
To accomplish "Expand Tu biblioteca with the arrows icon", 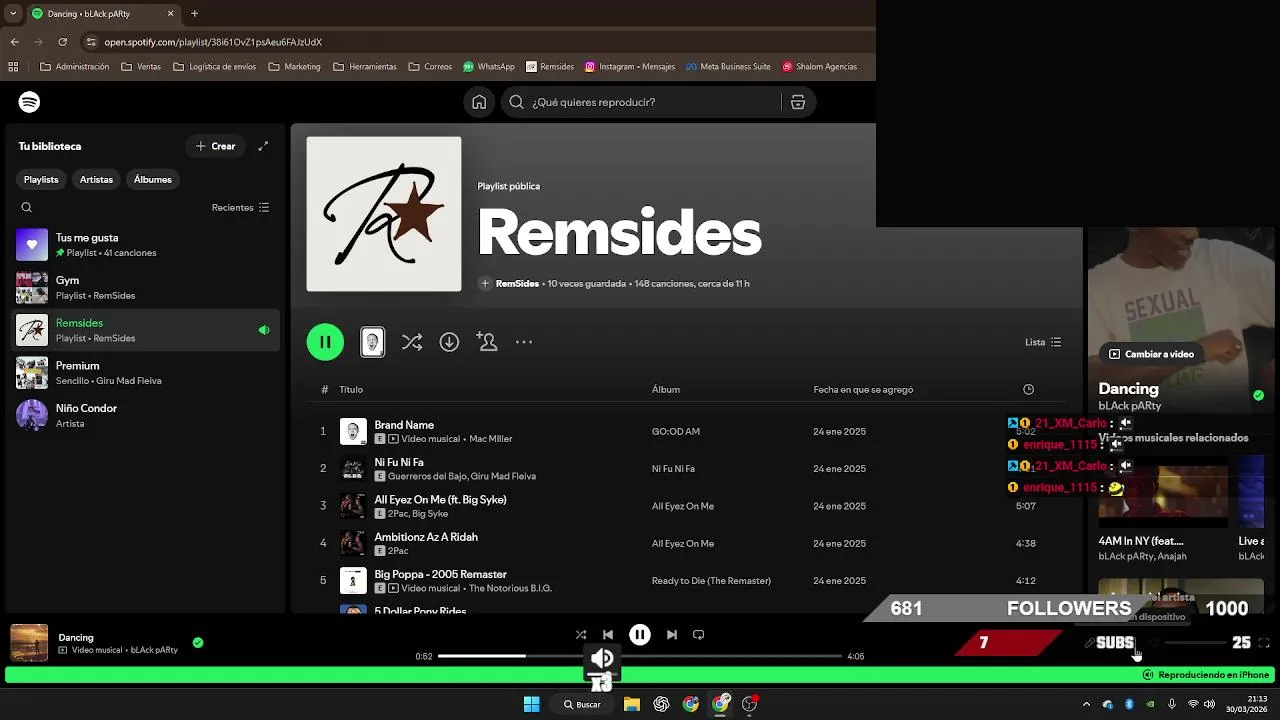I will pos(263,146).
